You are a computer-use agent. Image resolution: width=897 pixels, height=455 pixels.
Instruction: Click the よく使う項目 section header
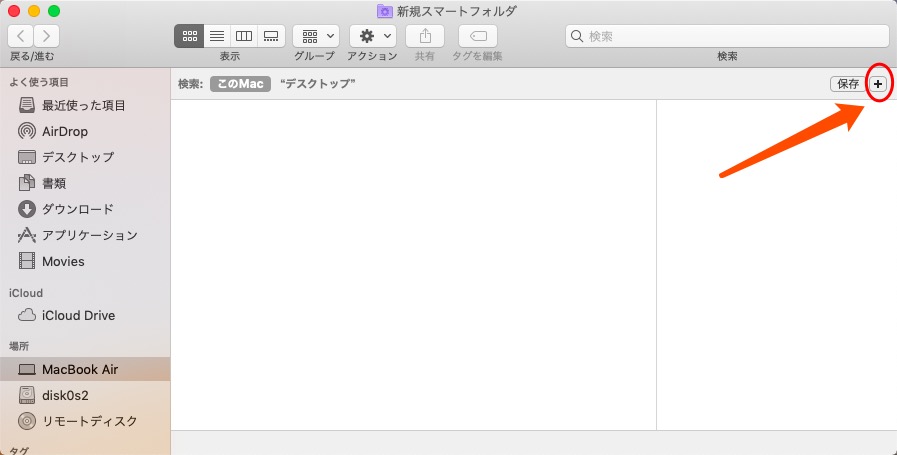click(x=39, y=82)
